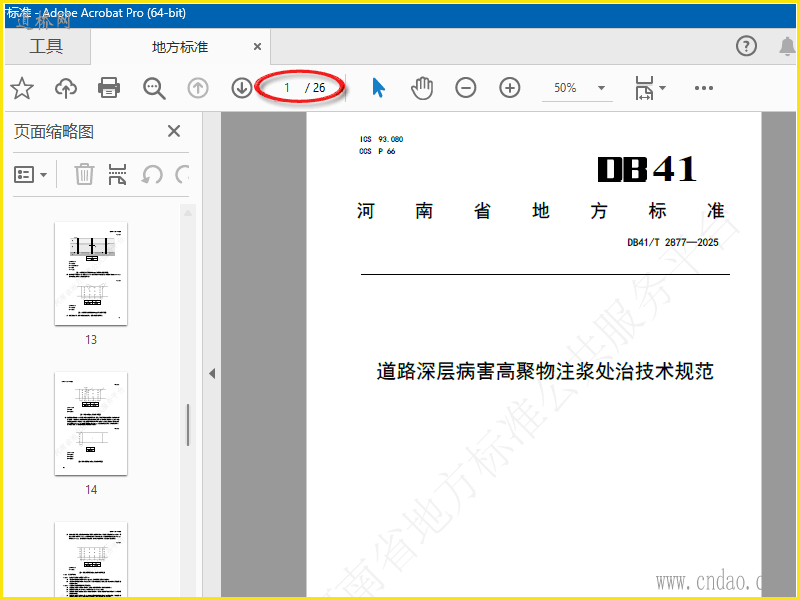The width and height of the screenshot is (800, 600).
Task: Click the title 道路深层病害高聚物注浆处治技术规范
Action: [545, 371]
